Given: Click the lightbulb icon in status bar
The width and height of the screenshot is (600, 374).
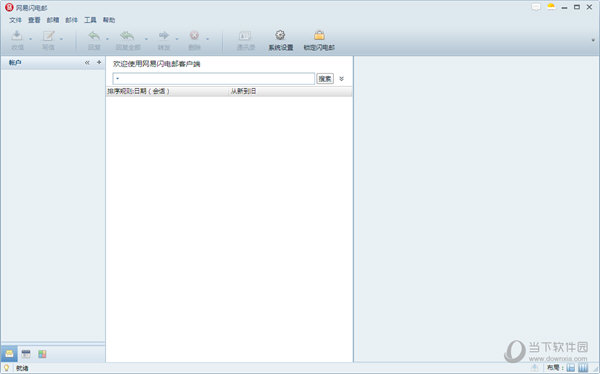Looking at the screenshot, I should tap(7, 368).
